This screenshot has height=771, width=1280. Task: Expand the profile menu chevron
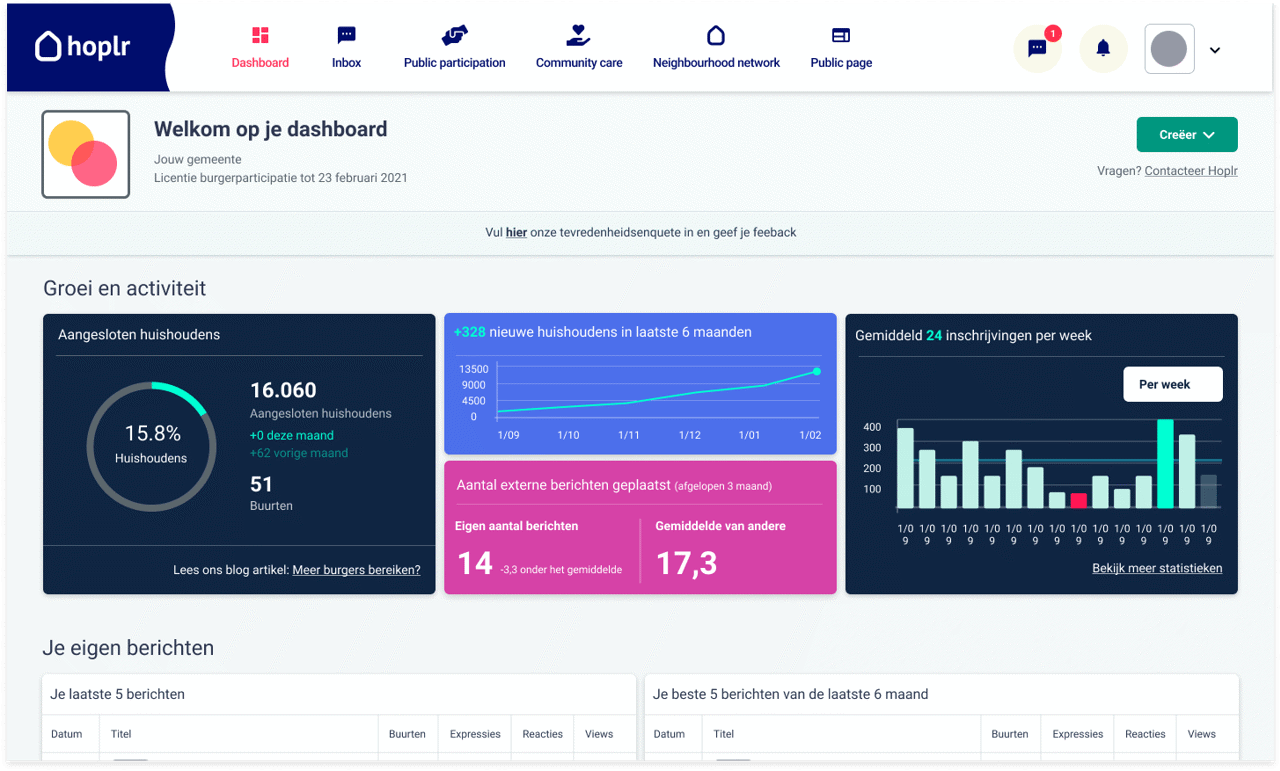(1215, 50)
